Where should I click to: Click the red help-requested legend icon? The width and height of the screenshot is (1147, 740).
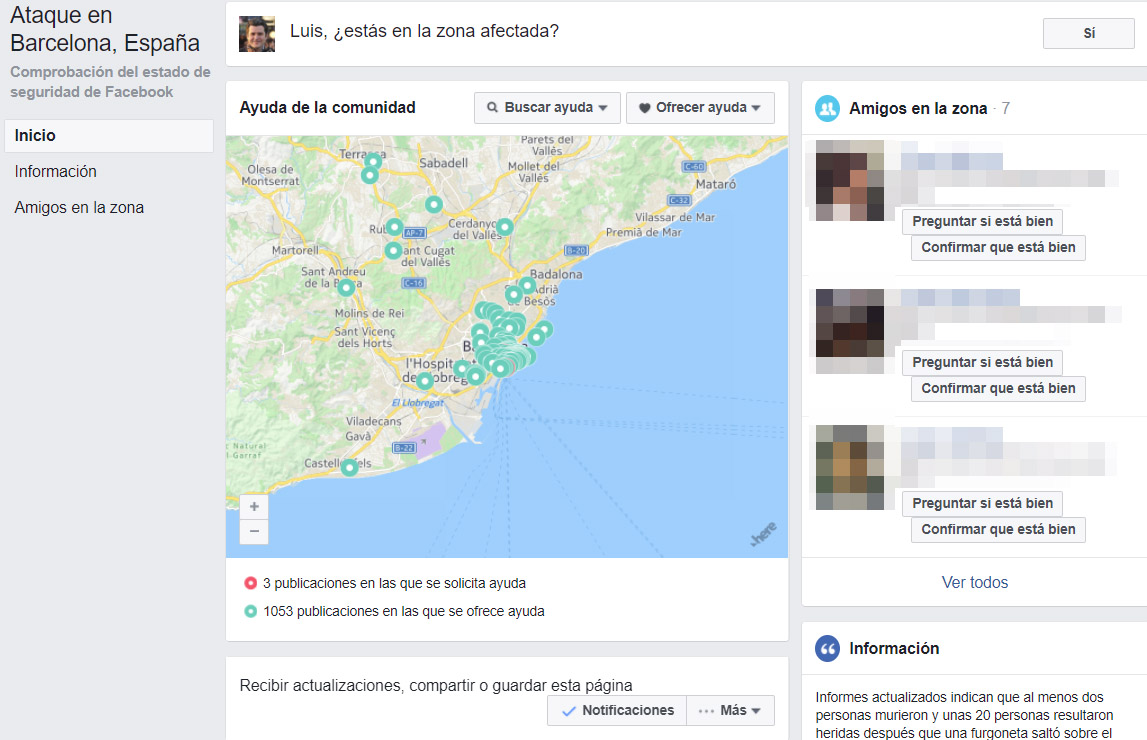(x=250, y=584)
